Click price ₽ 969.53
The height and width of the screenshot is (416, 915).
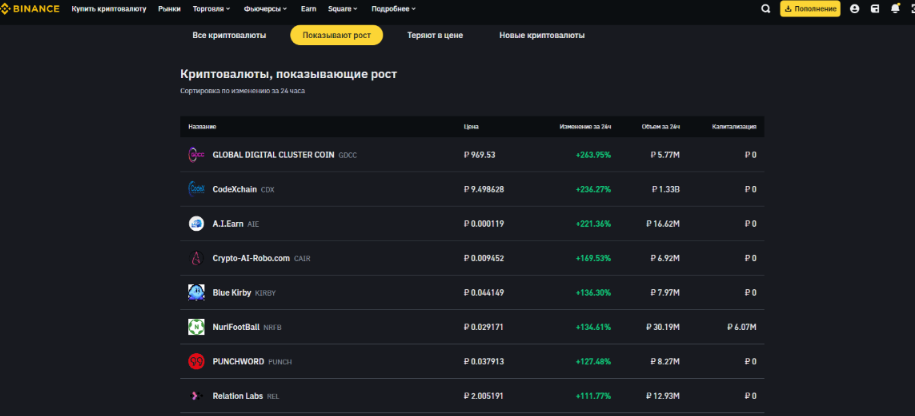click(x=480, y=155)
